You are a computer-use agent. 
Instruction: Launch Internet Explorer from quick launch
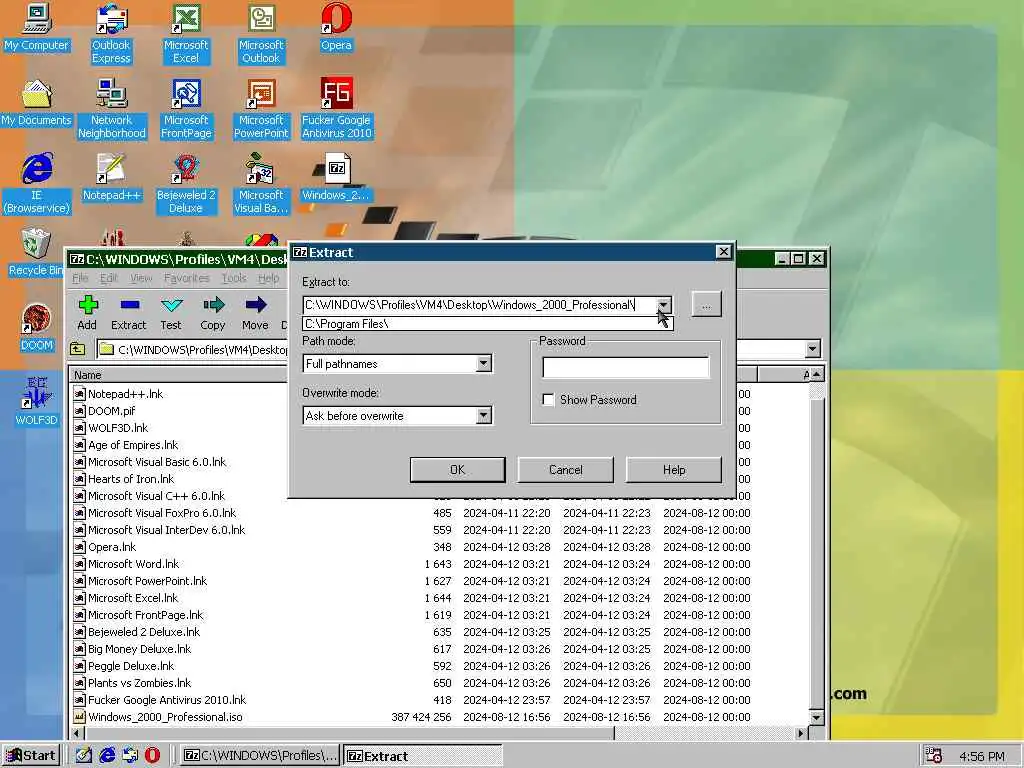point(107,755)
